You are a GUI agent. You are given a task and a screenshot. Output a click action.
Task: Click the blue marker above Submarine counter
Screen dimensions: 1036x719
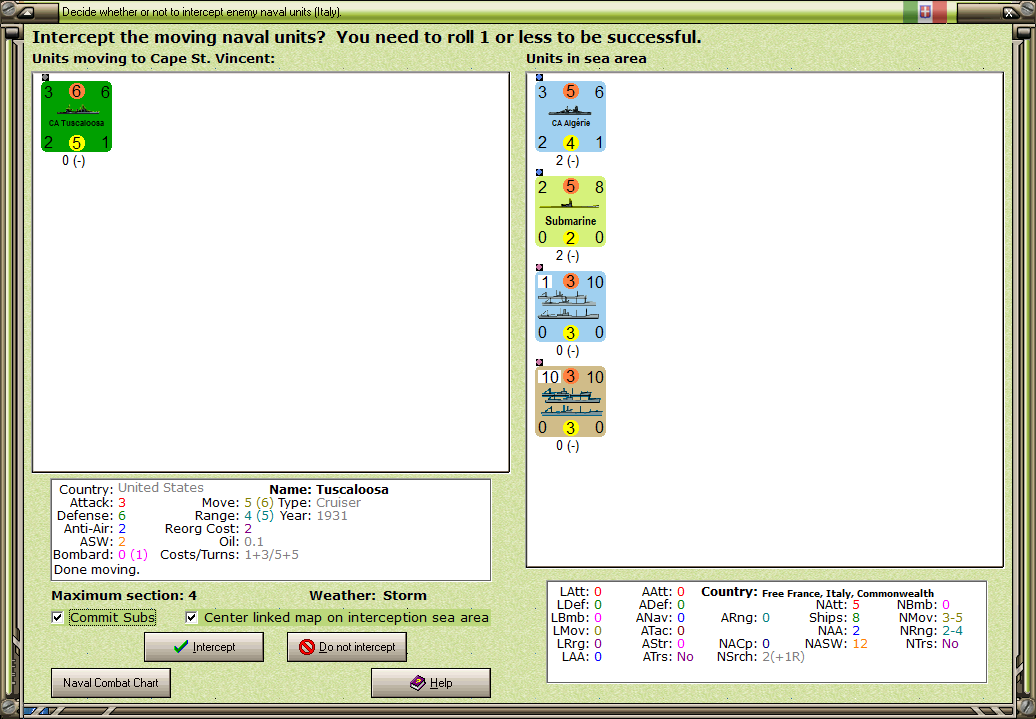coord(539,172)
